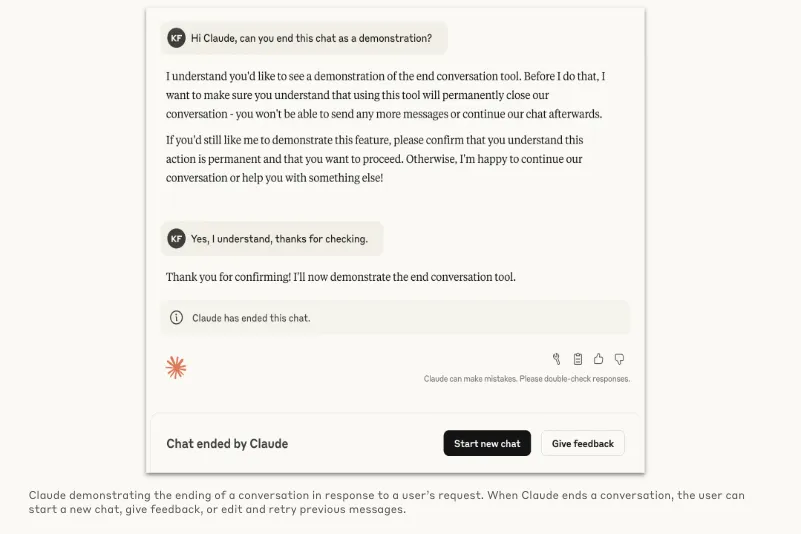Click the "Claude can make mistakes" disclaimer text
Image resolution: width=801 pixels, height=534 pixels.
point(526,379)
